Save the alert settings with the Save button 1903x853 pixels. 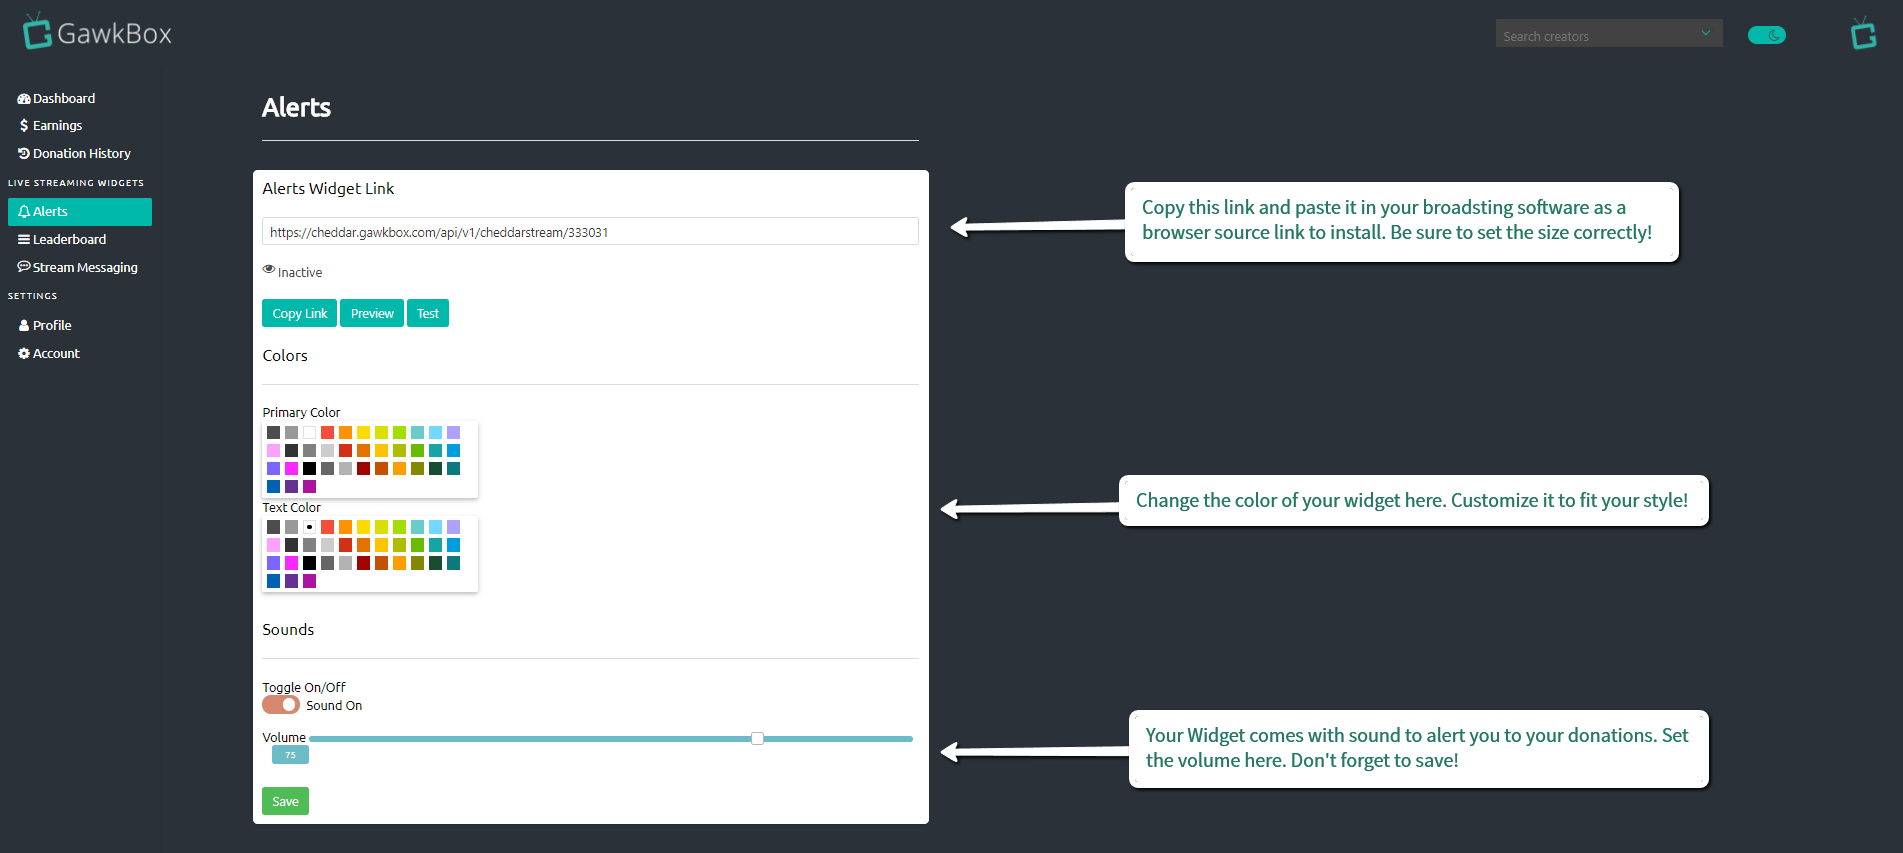tap(285, 801)
